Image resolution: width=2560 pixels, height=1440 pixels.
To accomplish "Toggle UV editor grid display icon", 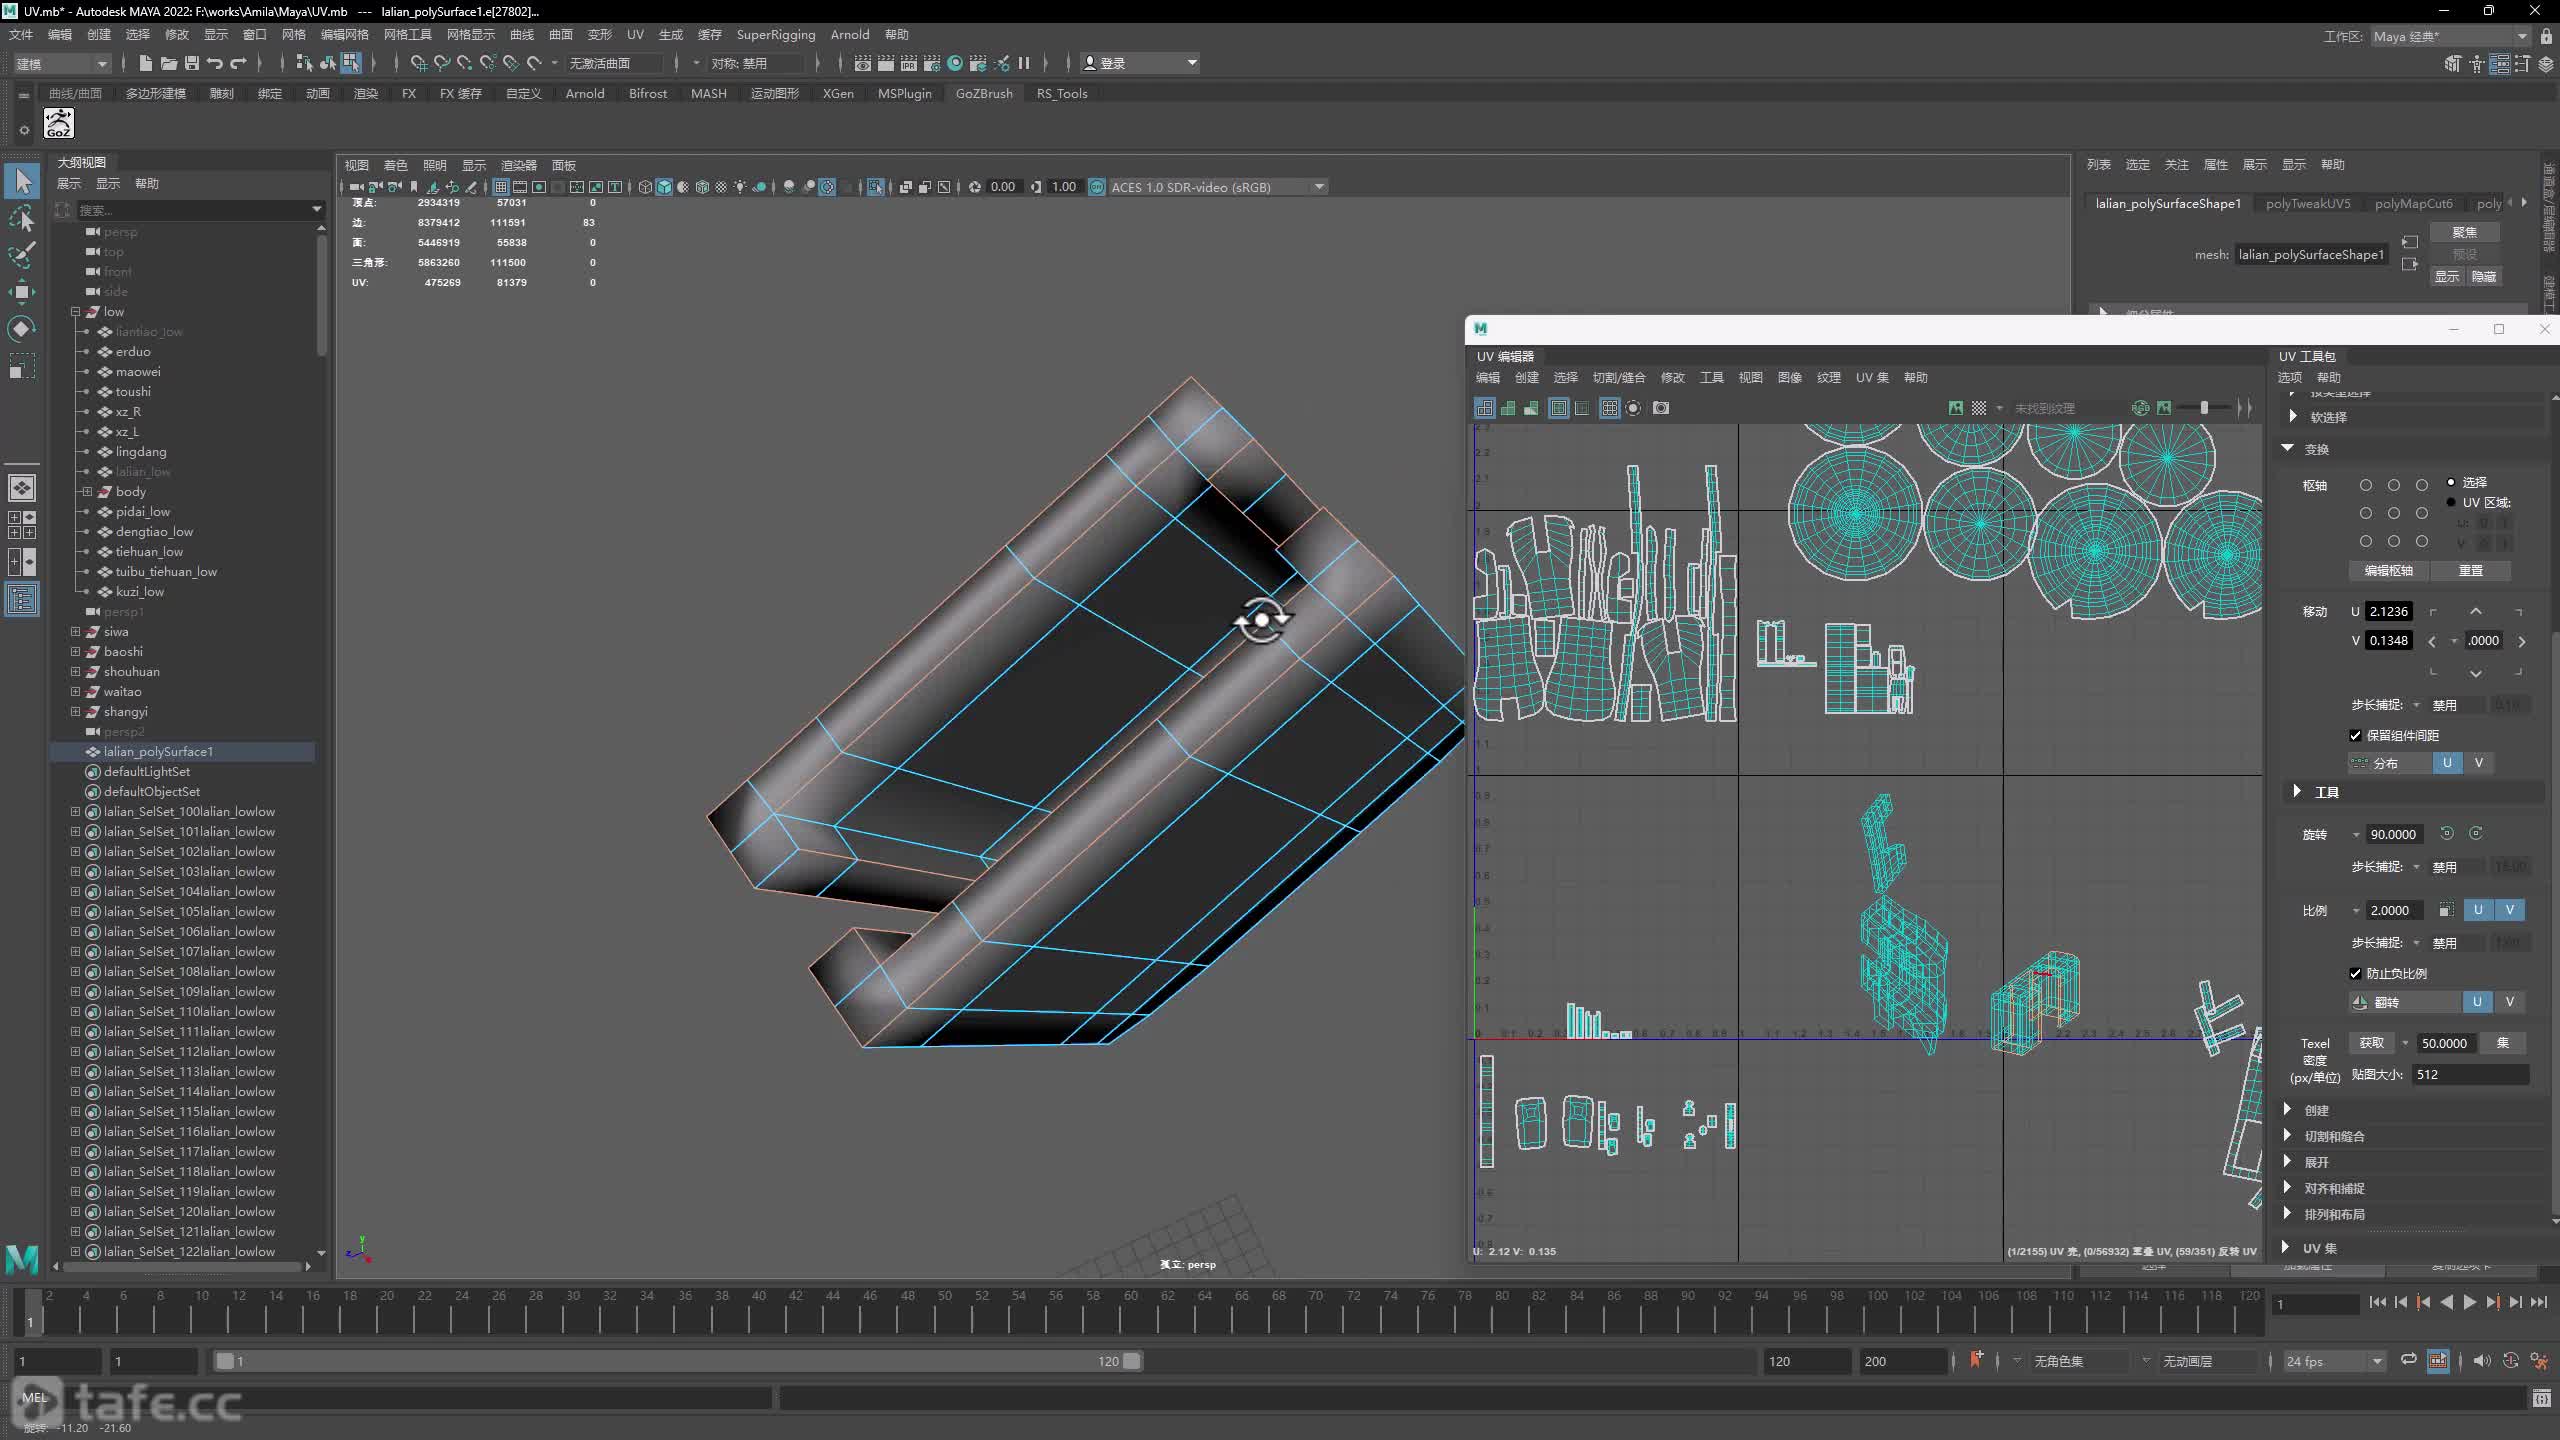I will point(1609,408).
